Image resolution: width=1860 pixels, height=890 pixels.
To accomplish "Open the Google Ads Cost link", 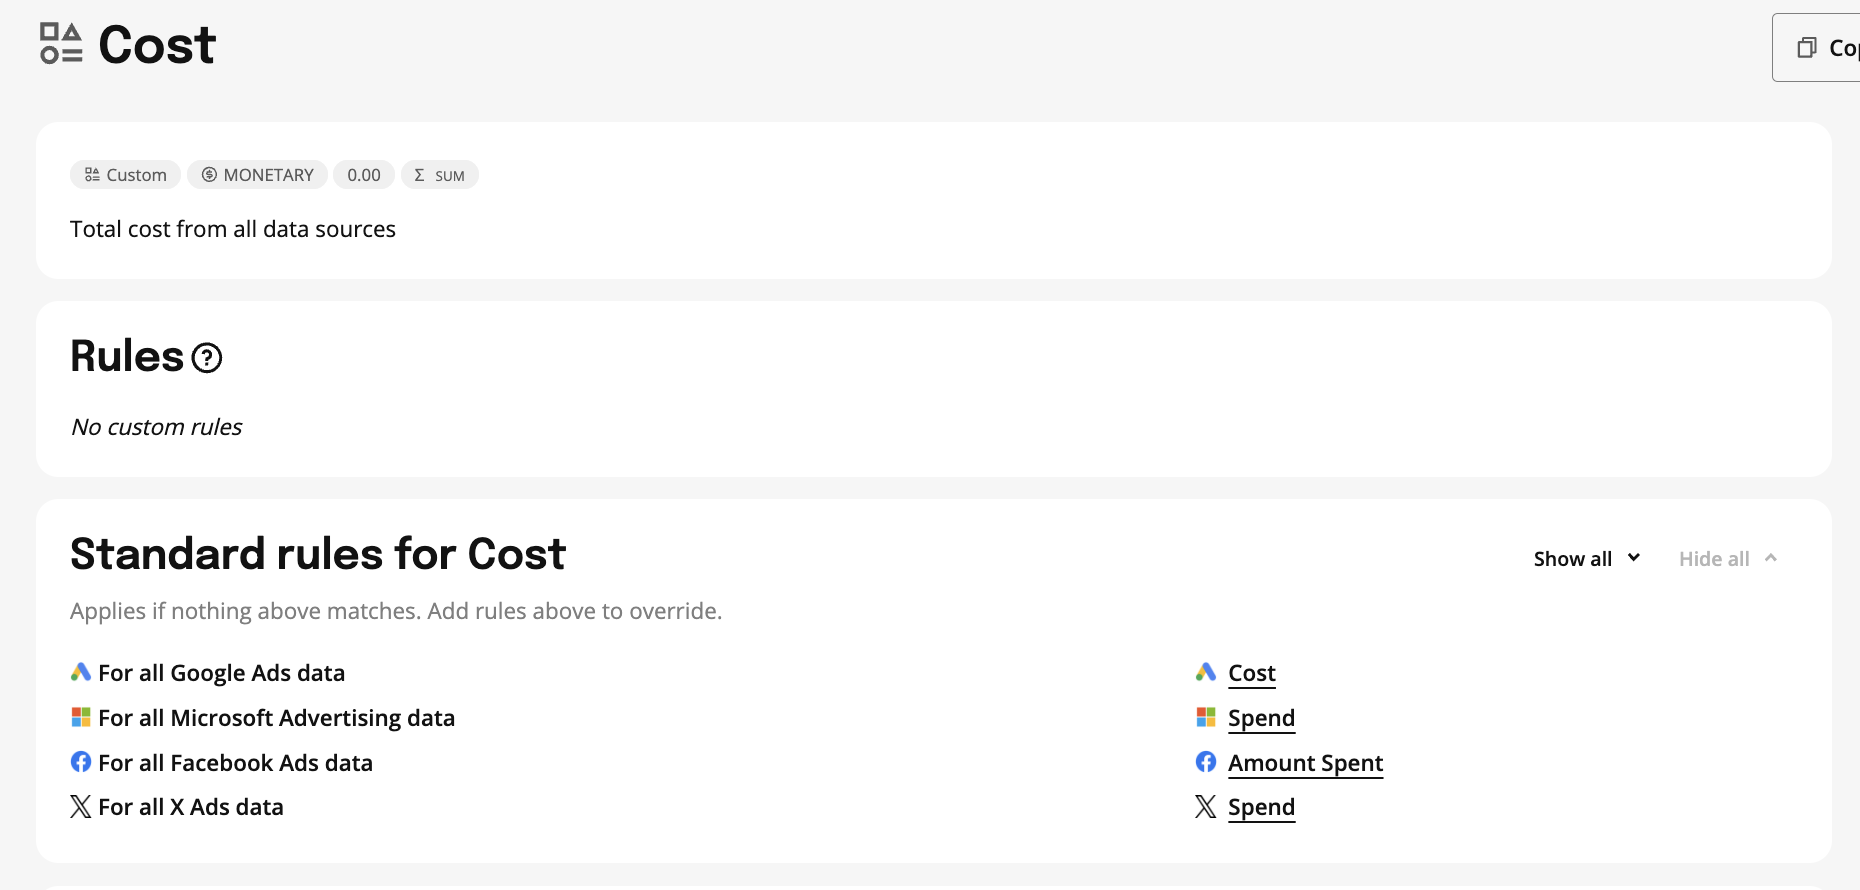I will [1252, 673].
